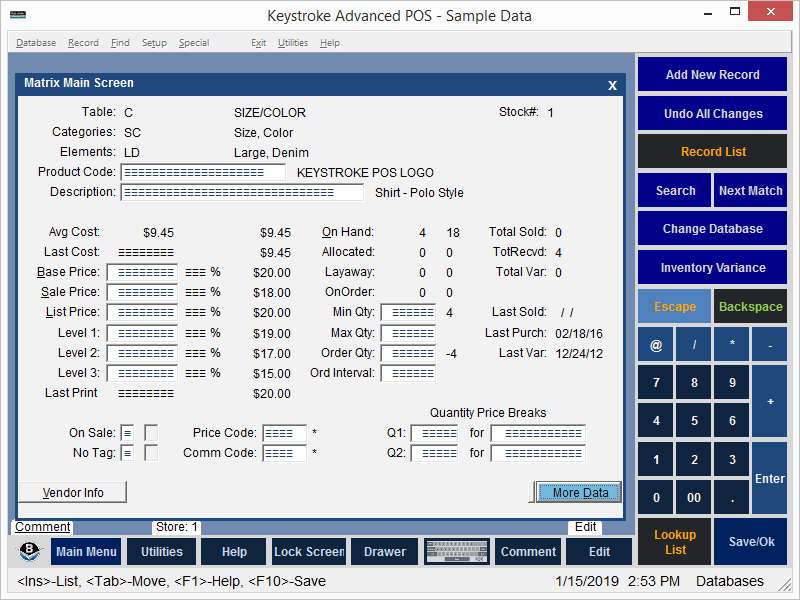The image size is (800, 600).
Task: Click the More Data button
Action: (x=575, y=492)
